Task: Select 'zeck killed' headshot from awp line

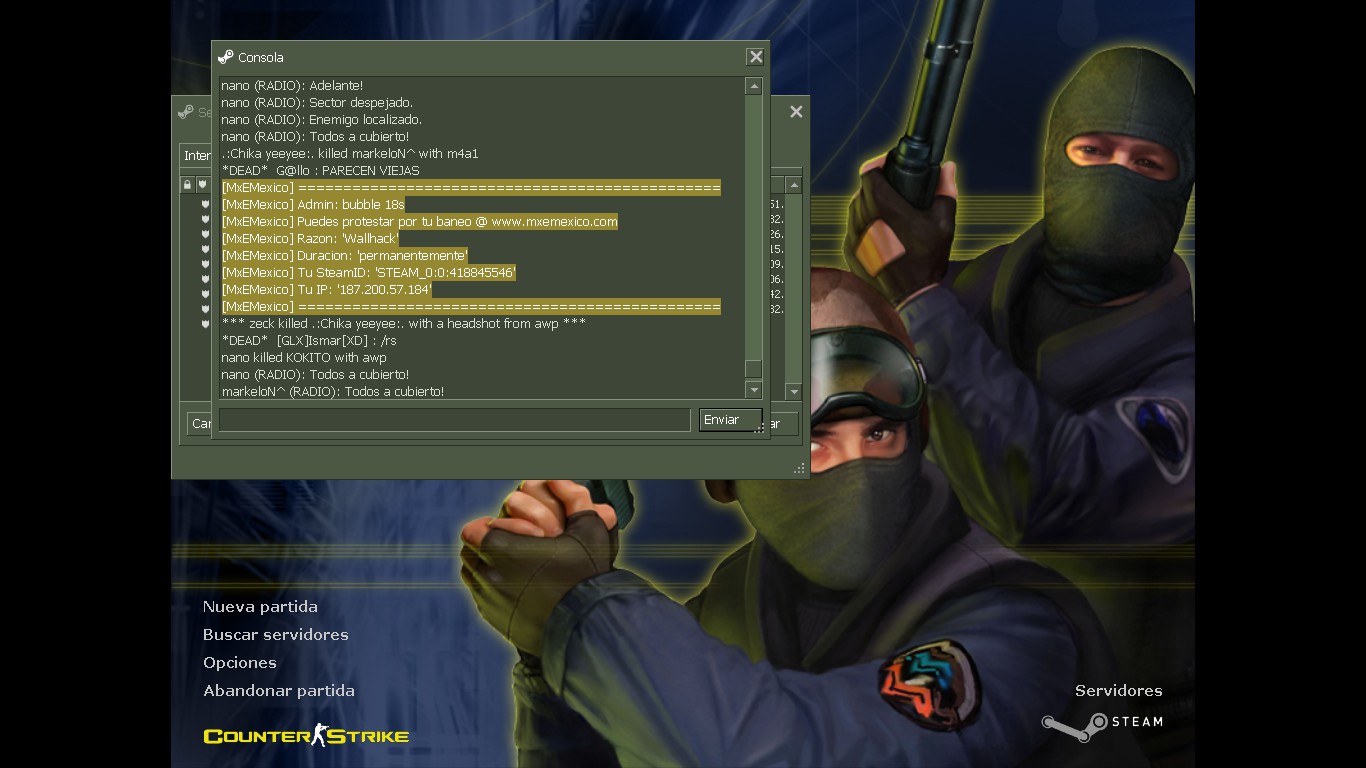Action: [x=403, y=324]
